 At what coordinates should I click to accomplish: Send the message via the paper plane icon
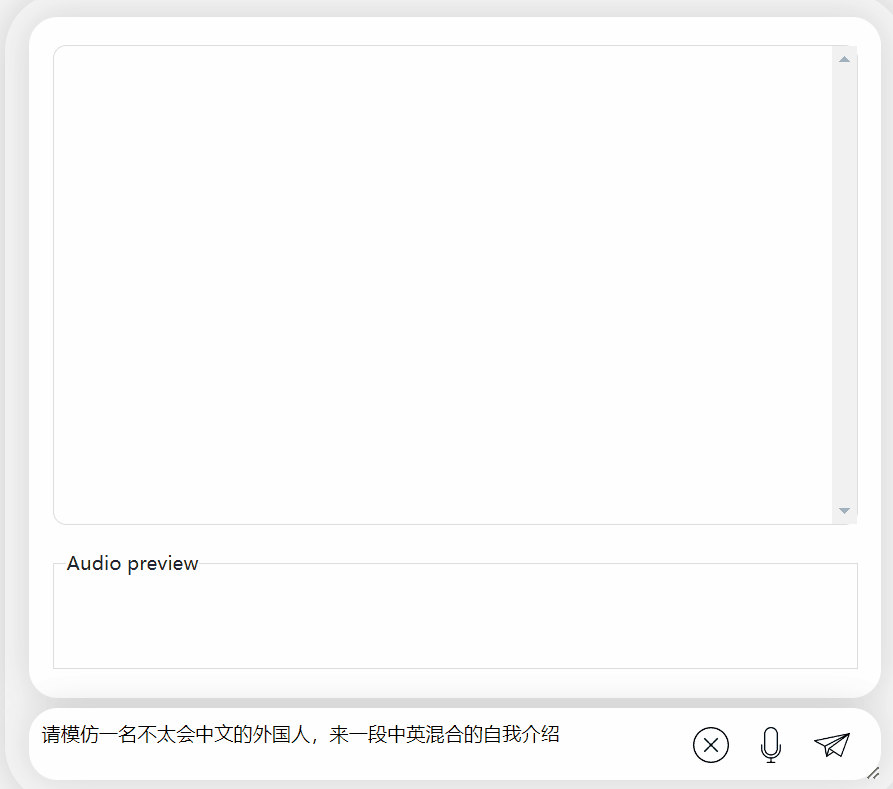tap(832, 744)
